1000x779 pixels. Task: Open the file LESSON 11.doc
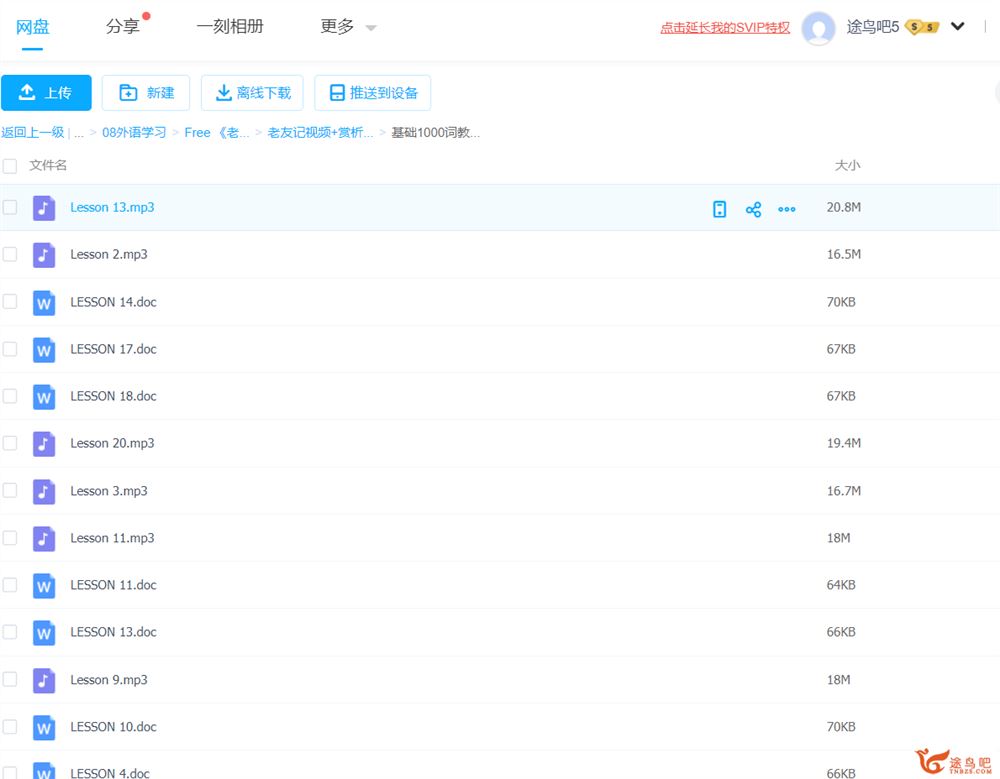(113, 585)
